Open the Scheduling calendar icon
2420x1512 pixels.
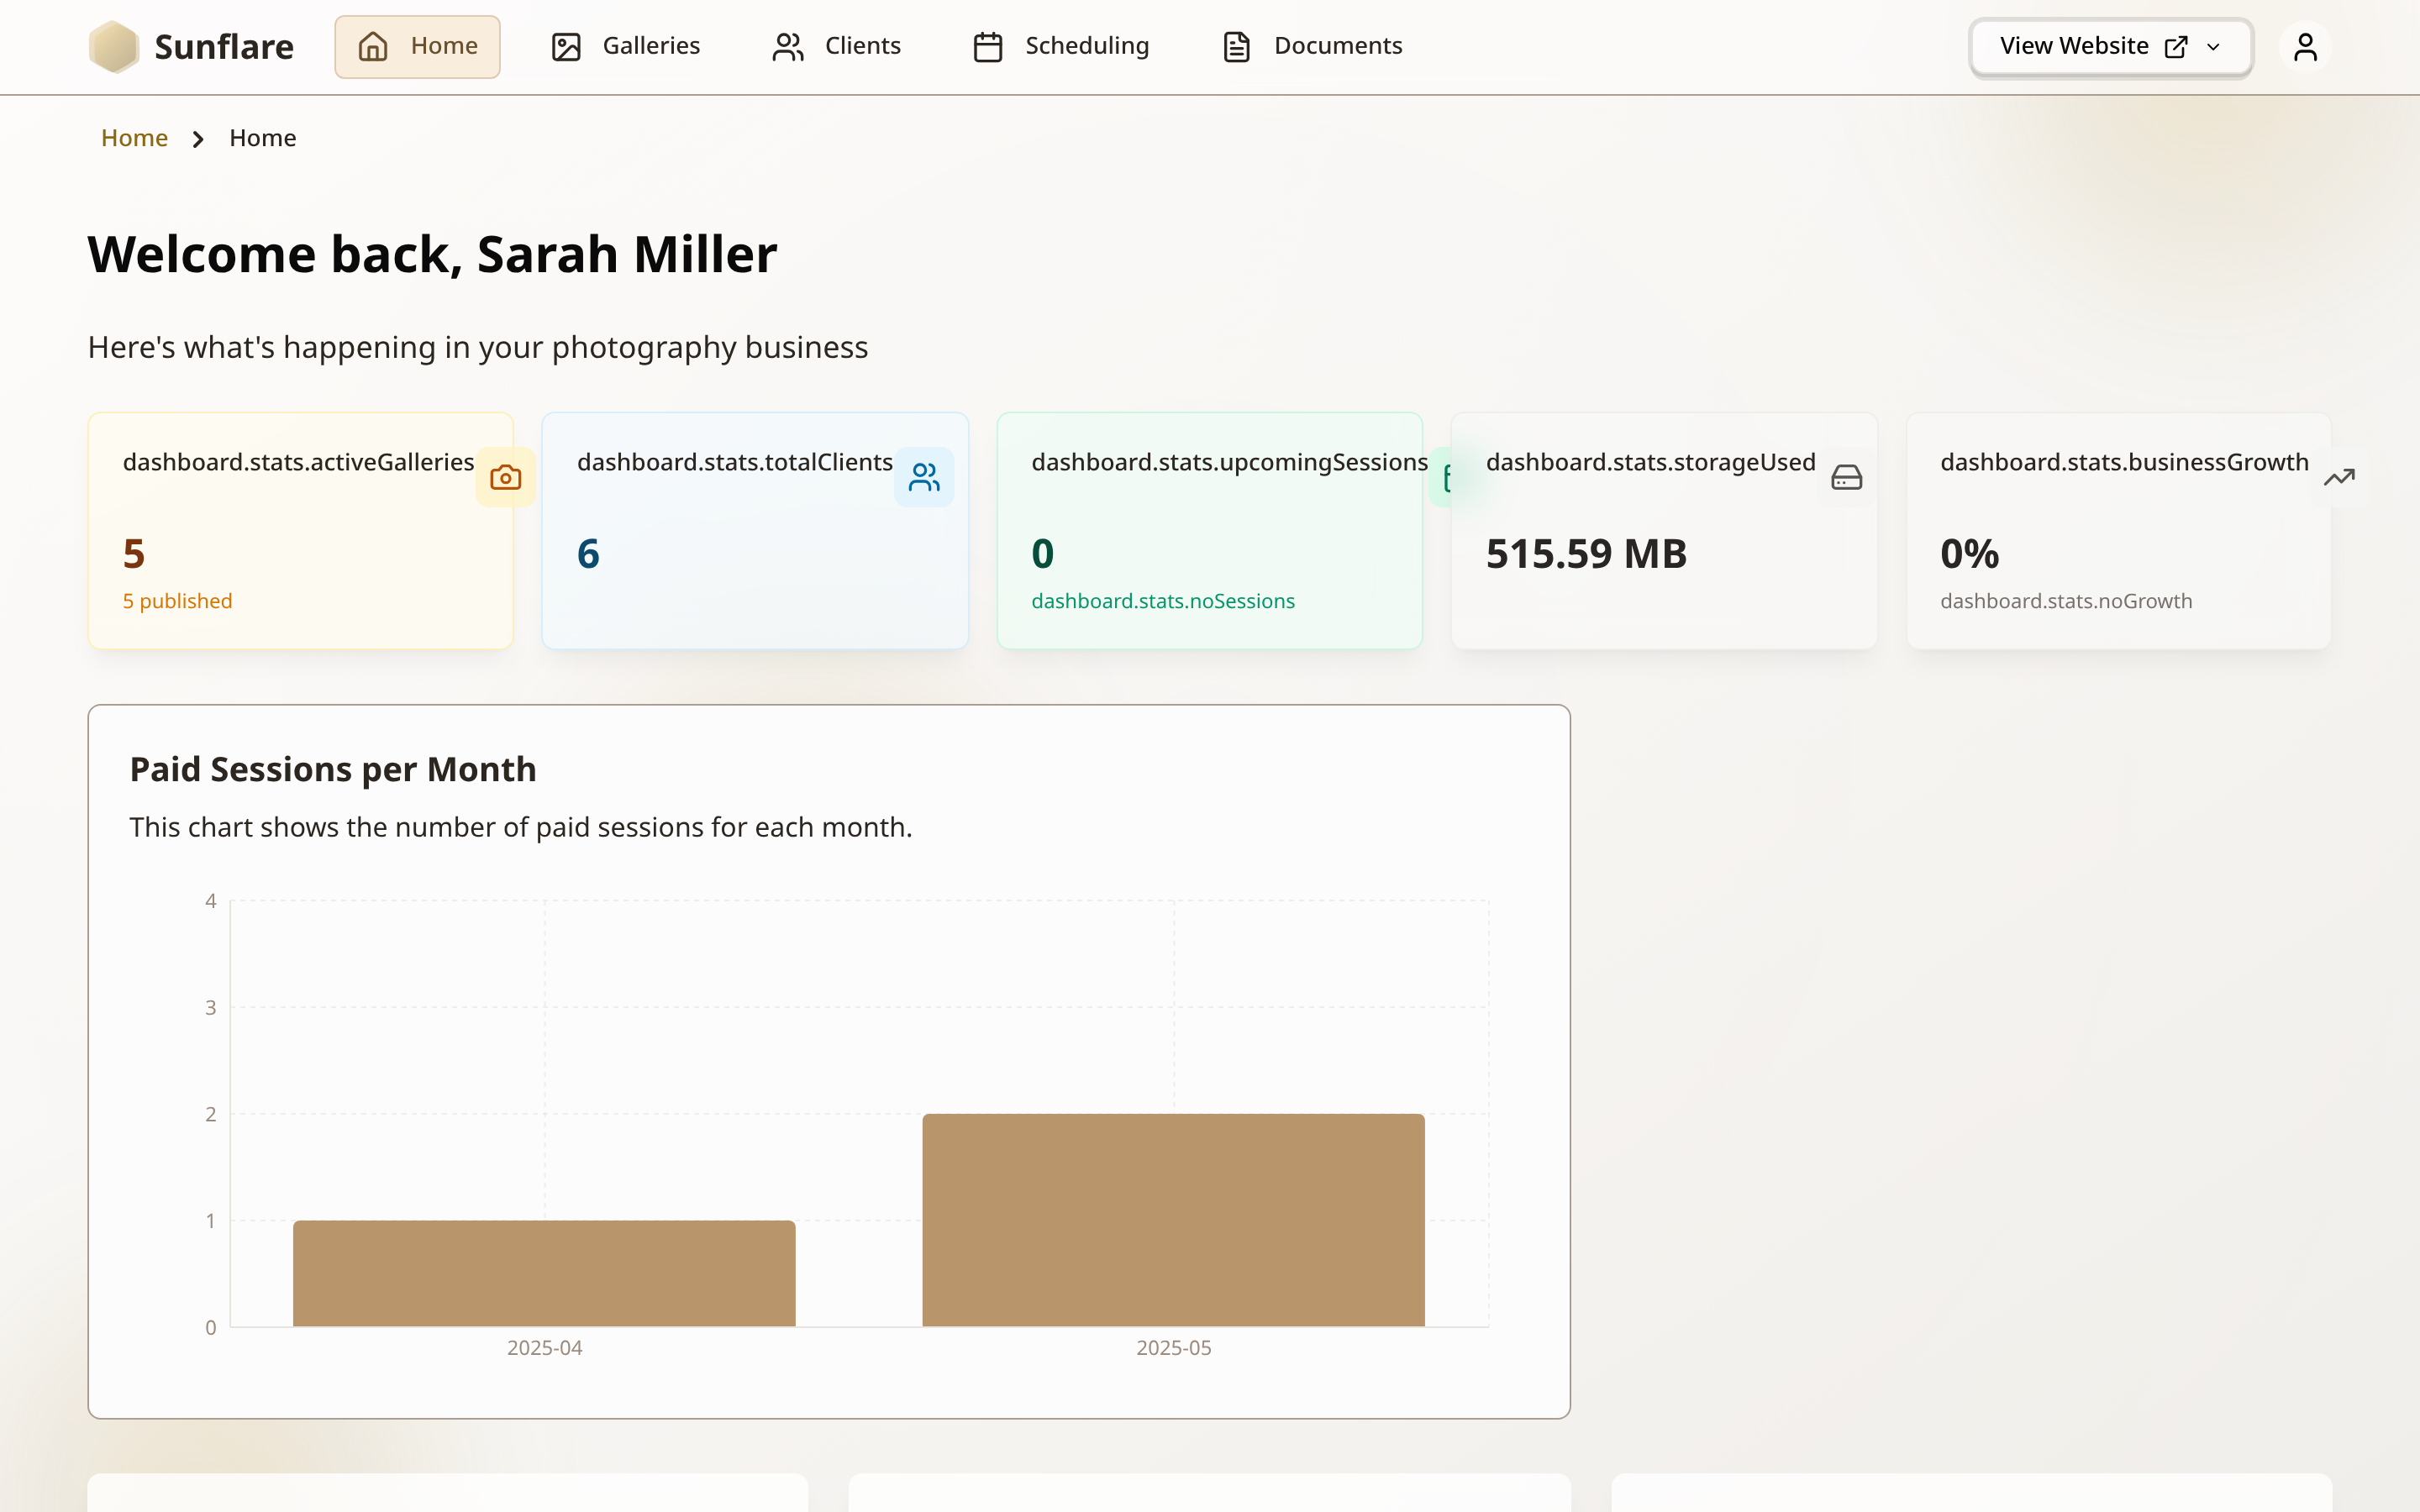[987, 46]
